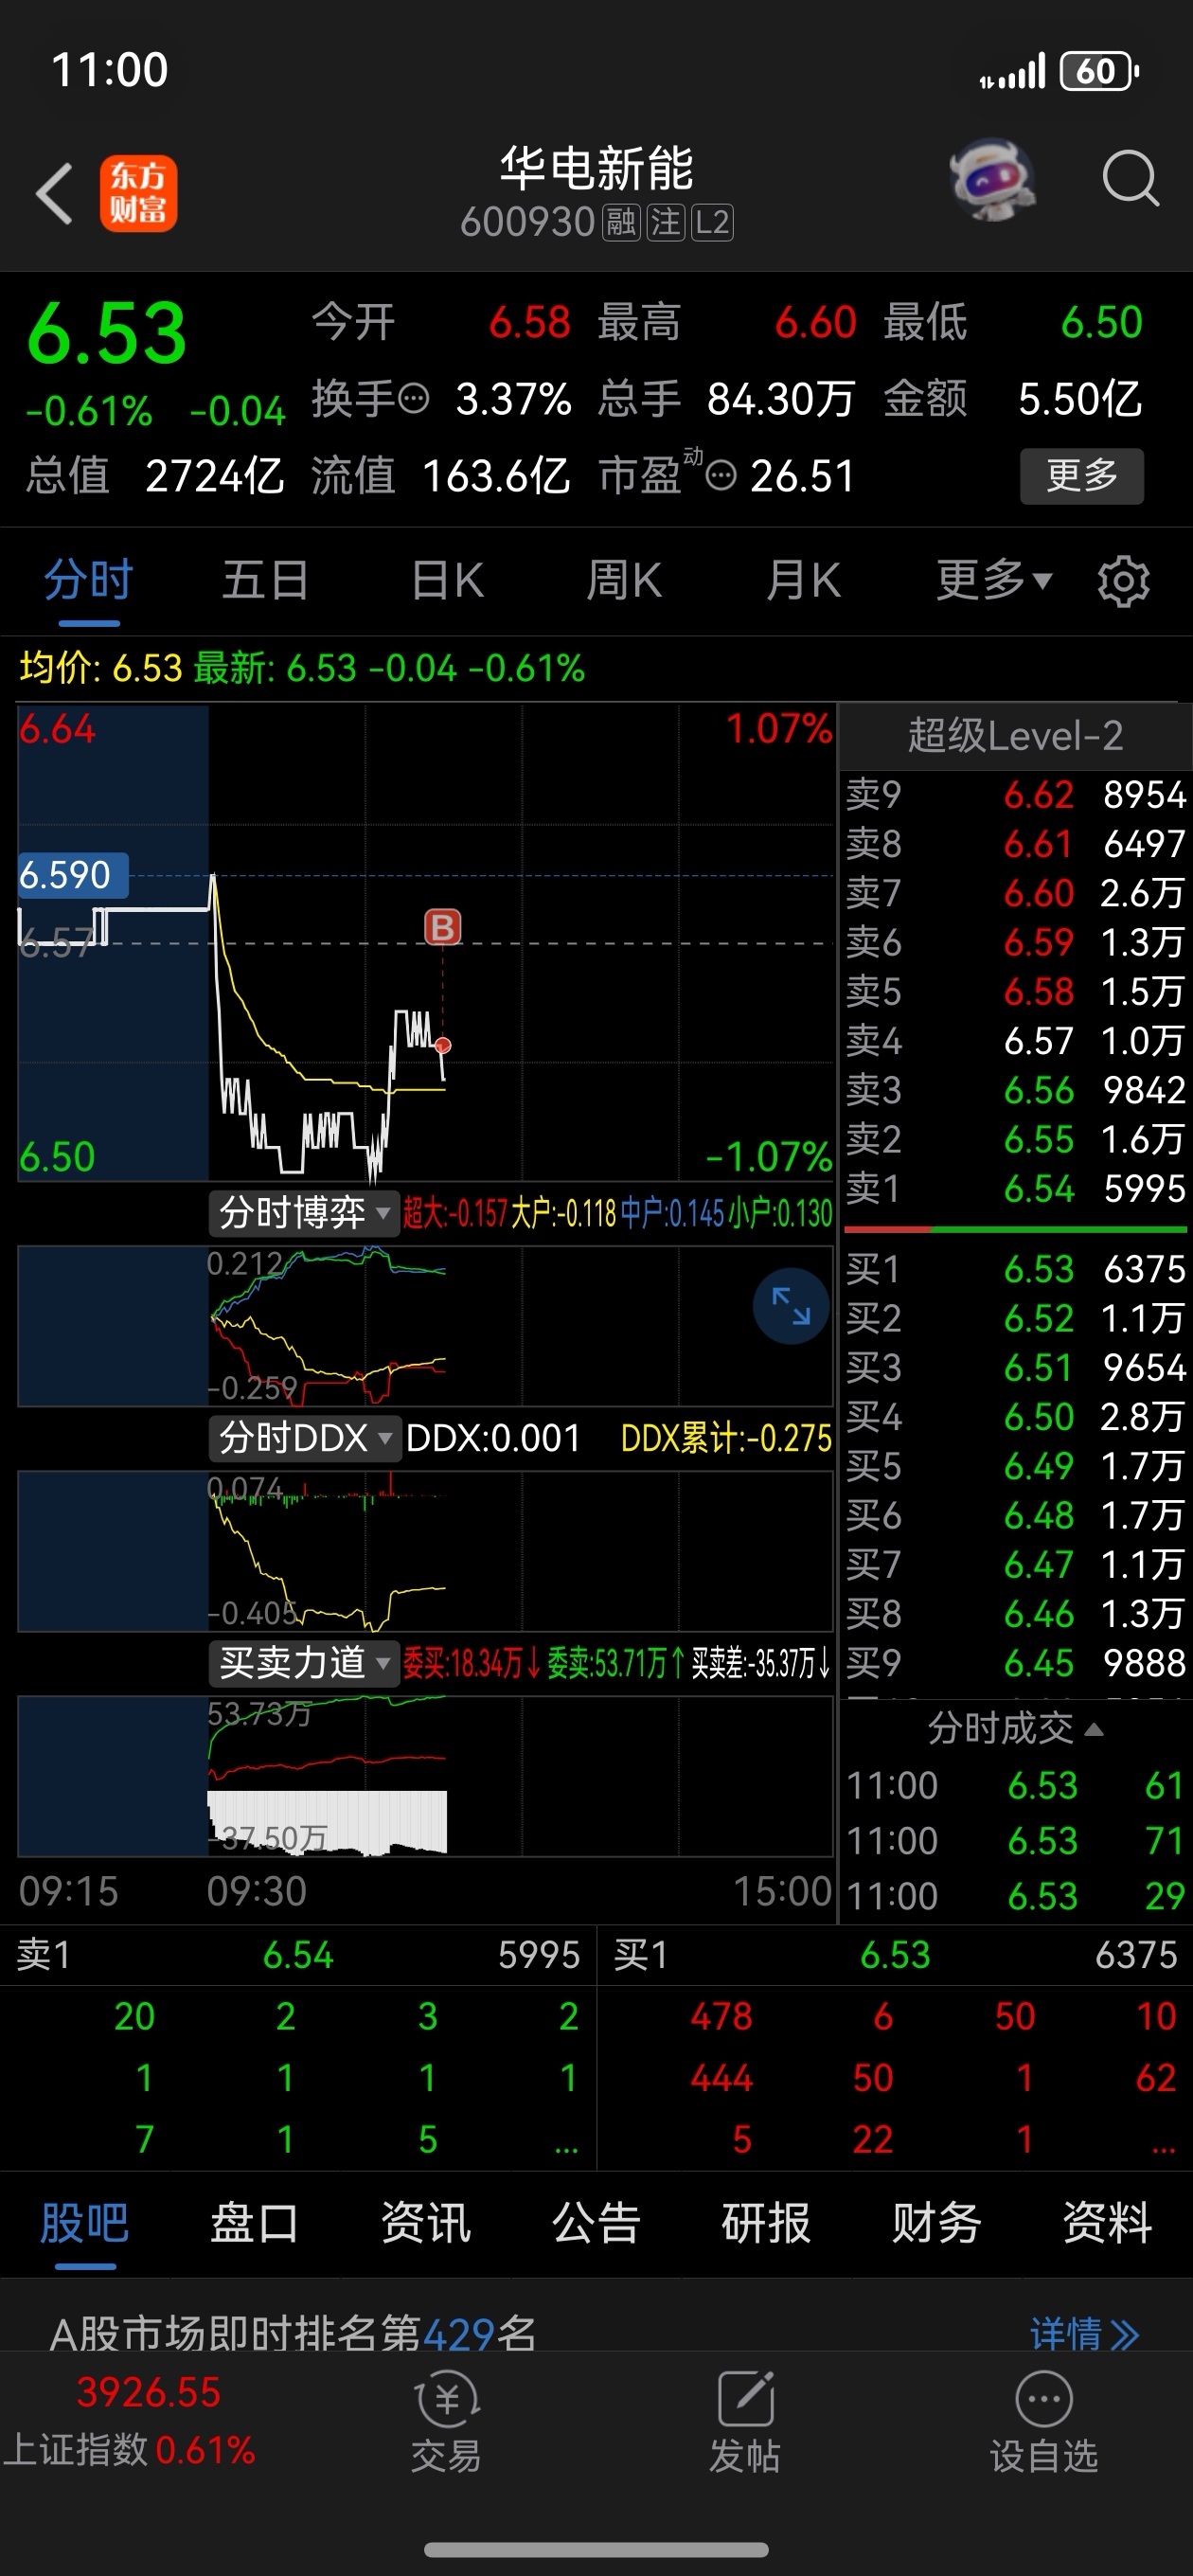Screen dimensions: 1193x2576
Task: Open 发帖 post icon
Action: click(x=745, y=2421)
